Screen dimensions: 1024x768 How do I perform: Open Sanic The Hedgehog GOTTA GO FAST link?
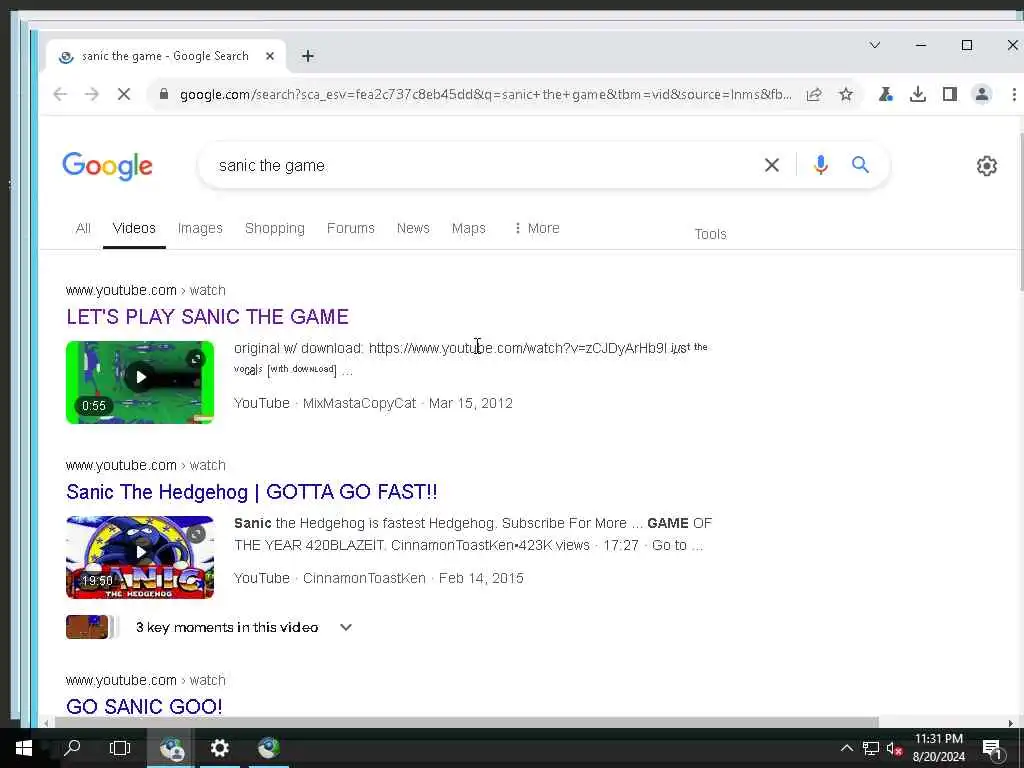(x=251, y=492)
